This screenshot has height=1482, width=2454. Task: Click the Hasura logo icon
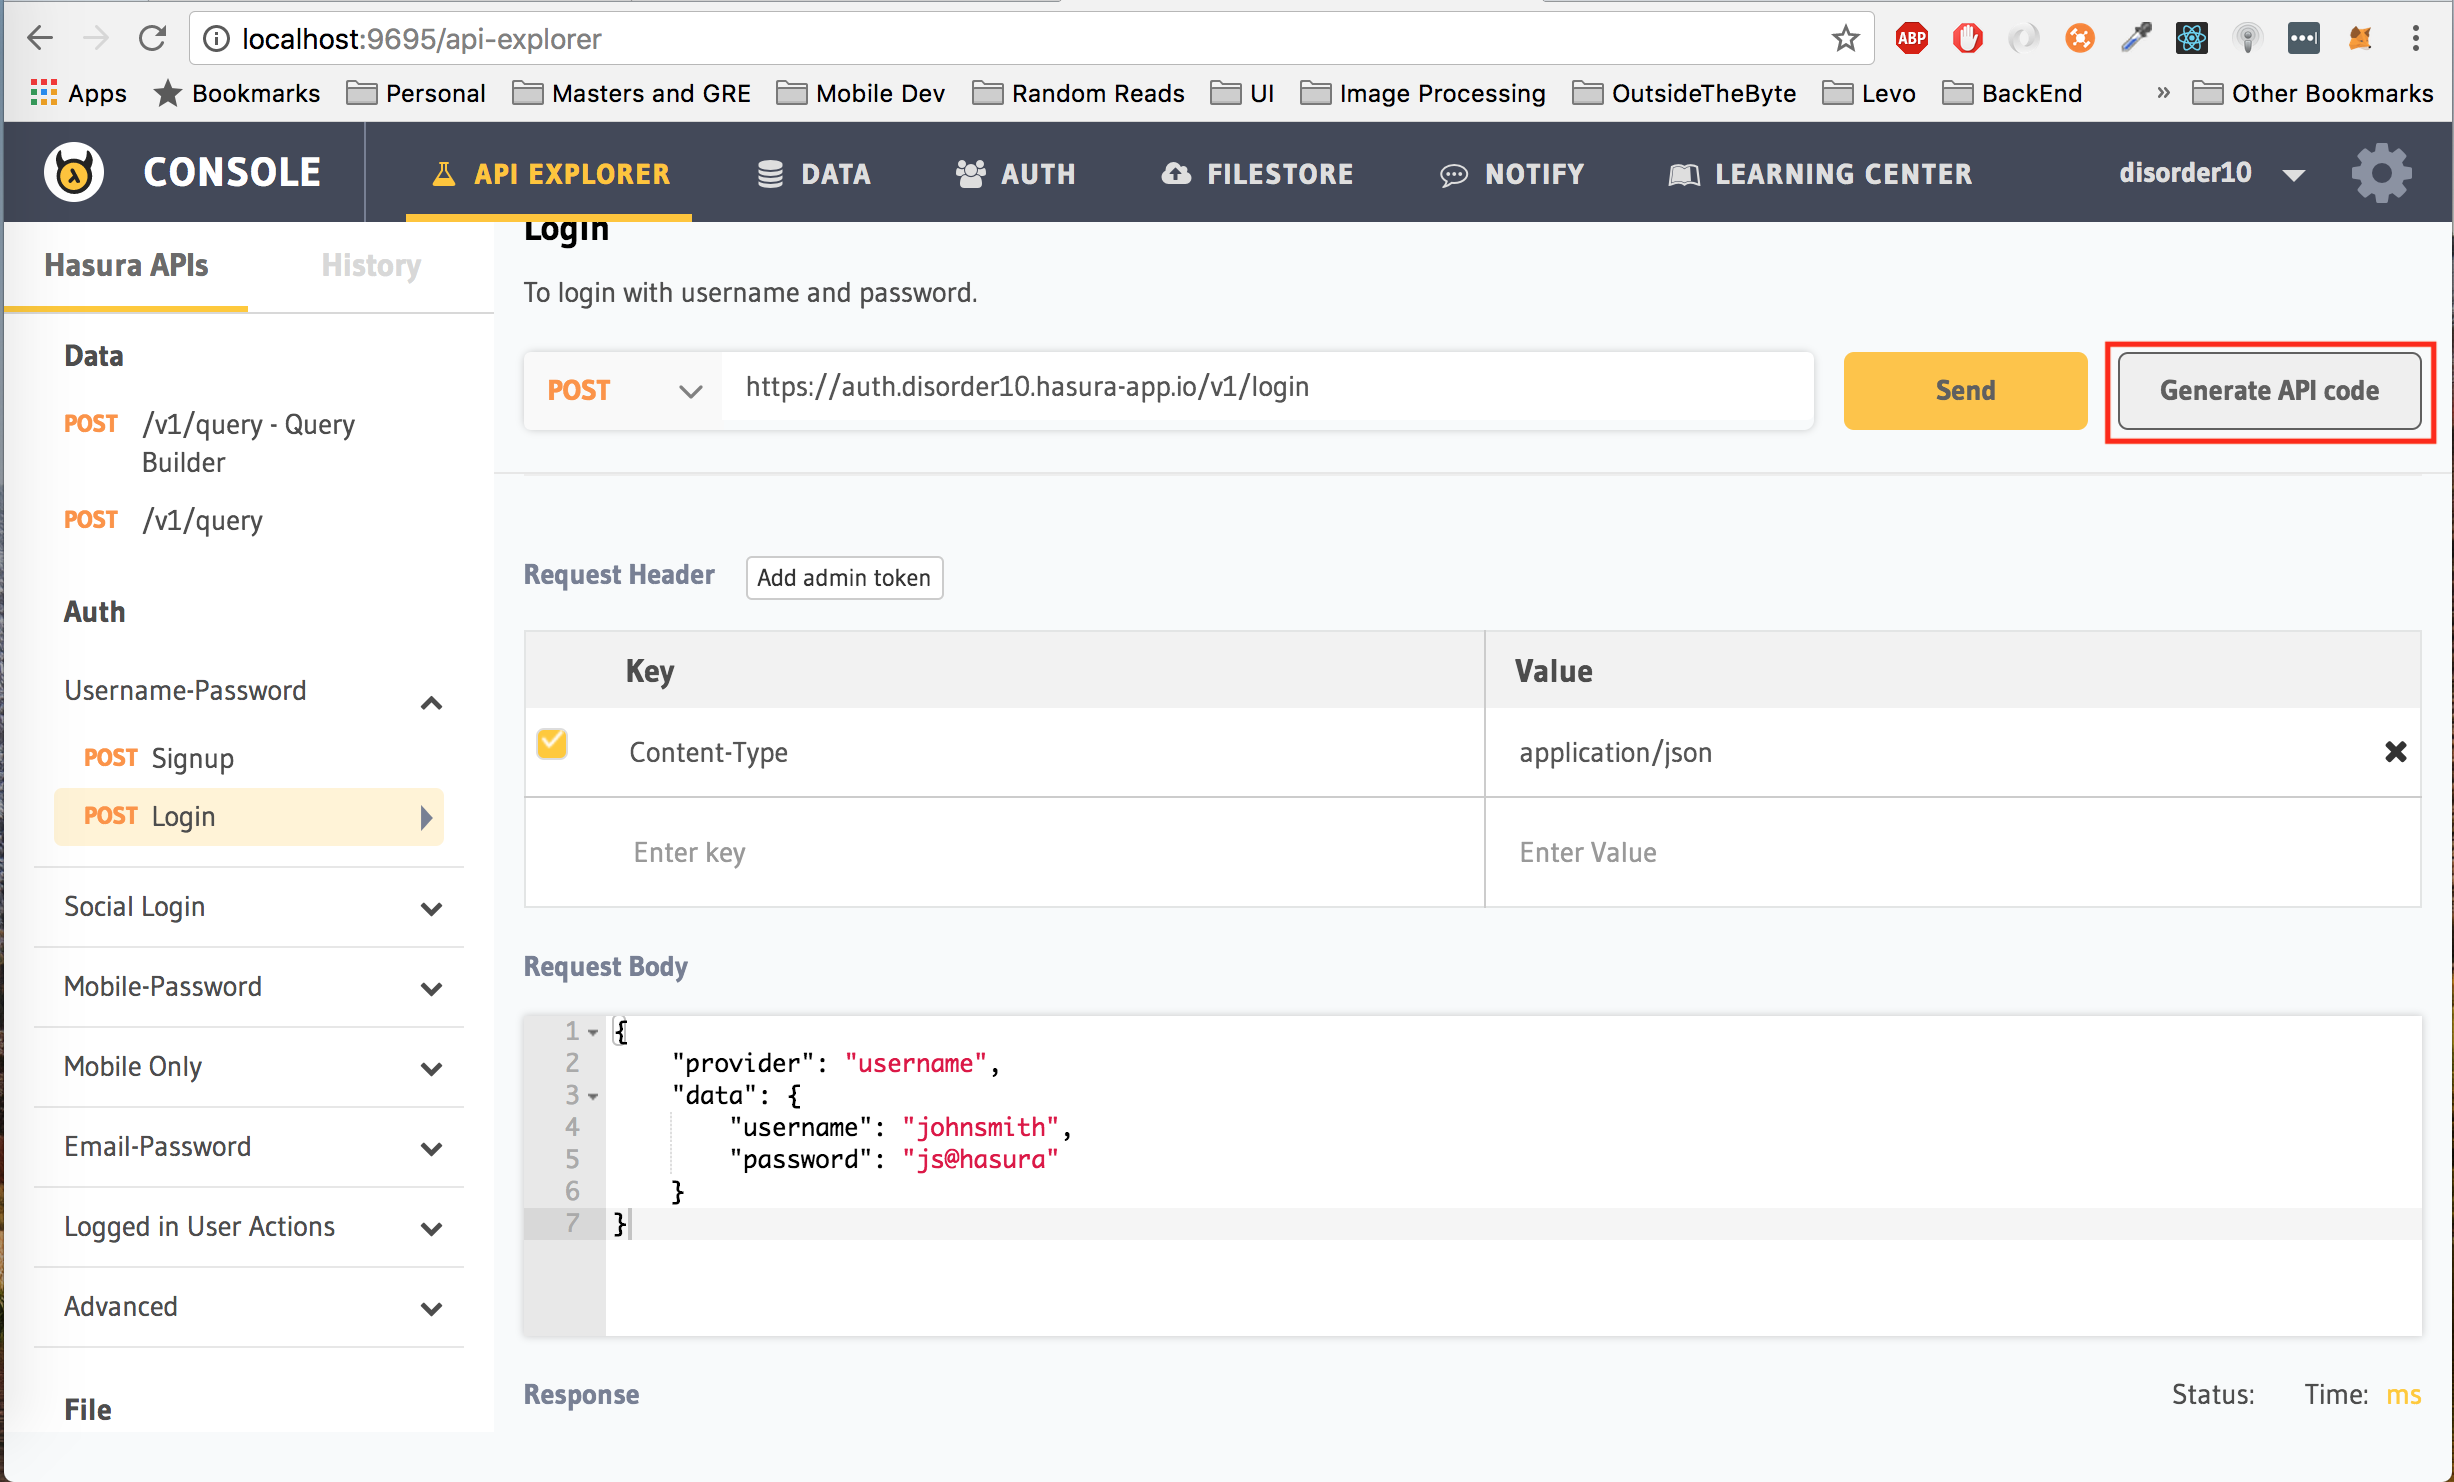pyautogui.click(x=74, y=172)
